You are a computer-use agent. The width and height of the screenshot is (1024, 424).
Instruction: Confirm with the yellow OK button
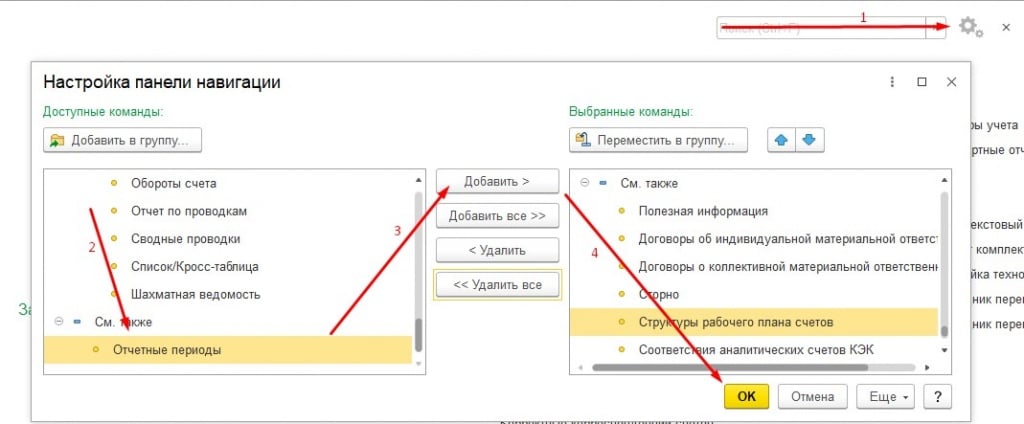click(x=746, y=396)
